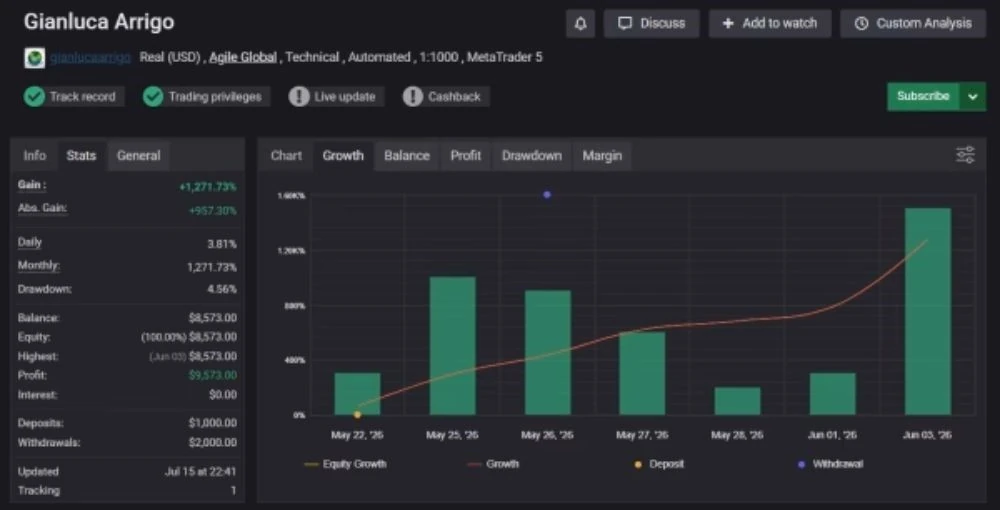Click the purple withdrawal marker dot
The height and width of the screenshot is (510, 1000).
(547, 194)
